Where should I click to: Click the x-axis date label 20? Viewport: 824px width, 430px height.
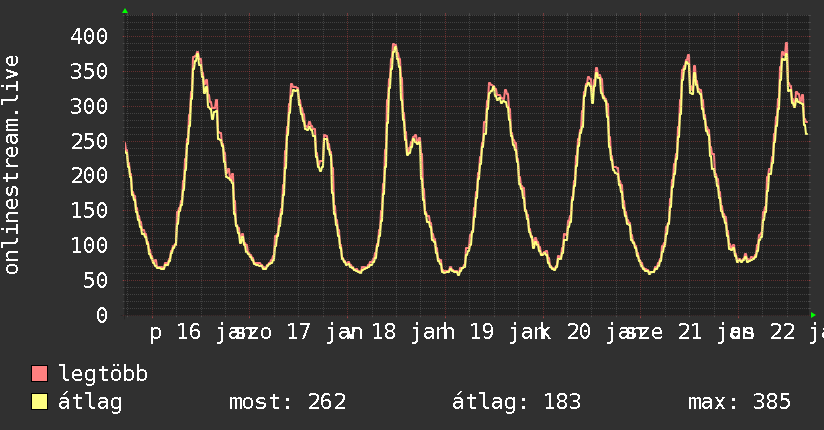click(x=579, y=332)
